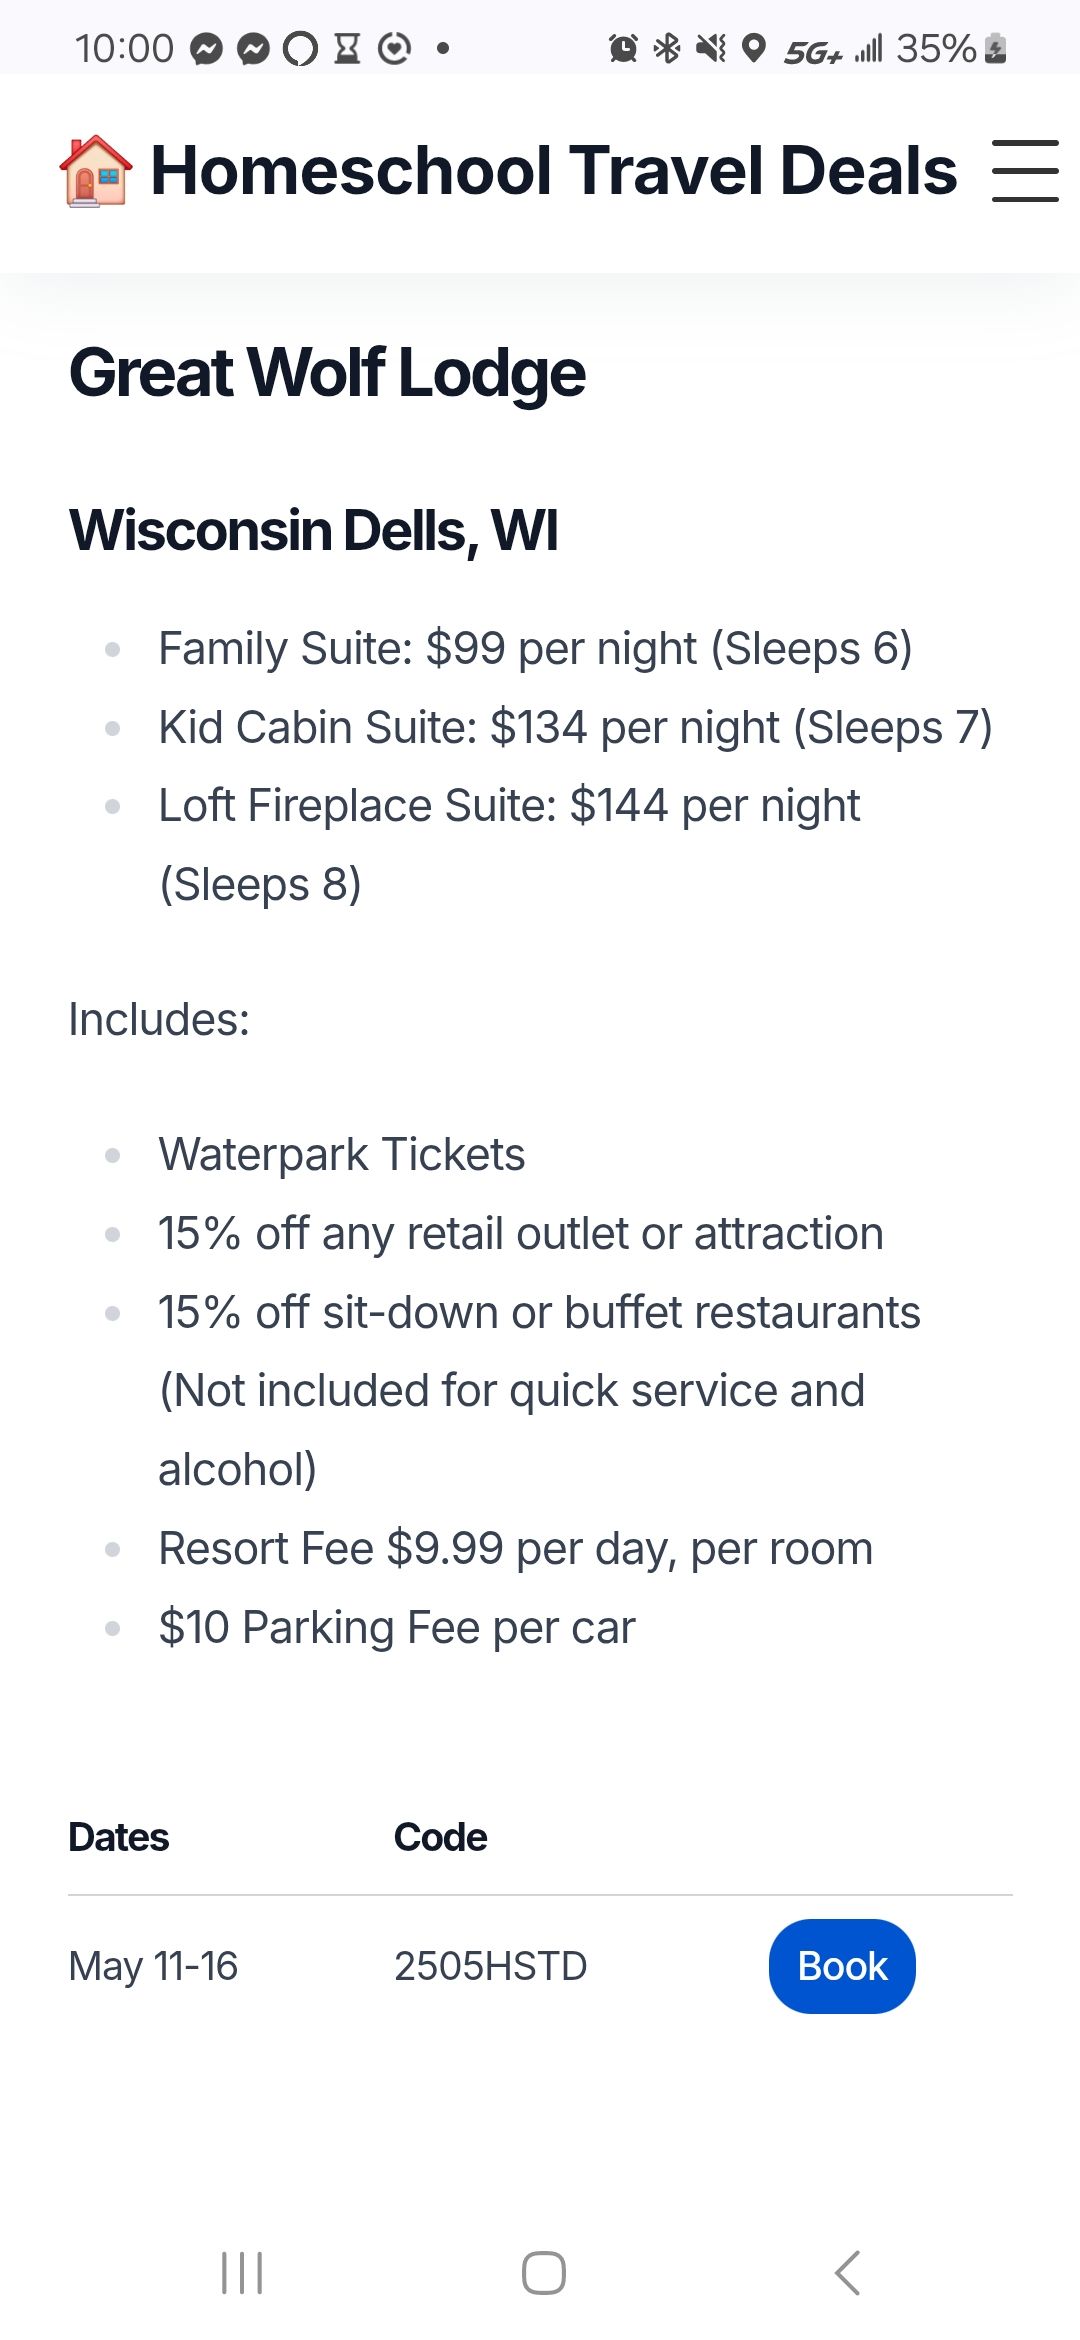Tap the Dates column header

pos(119,1837)
